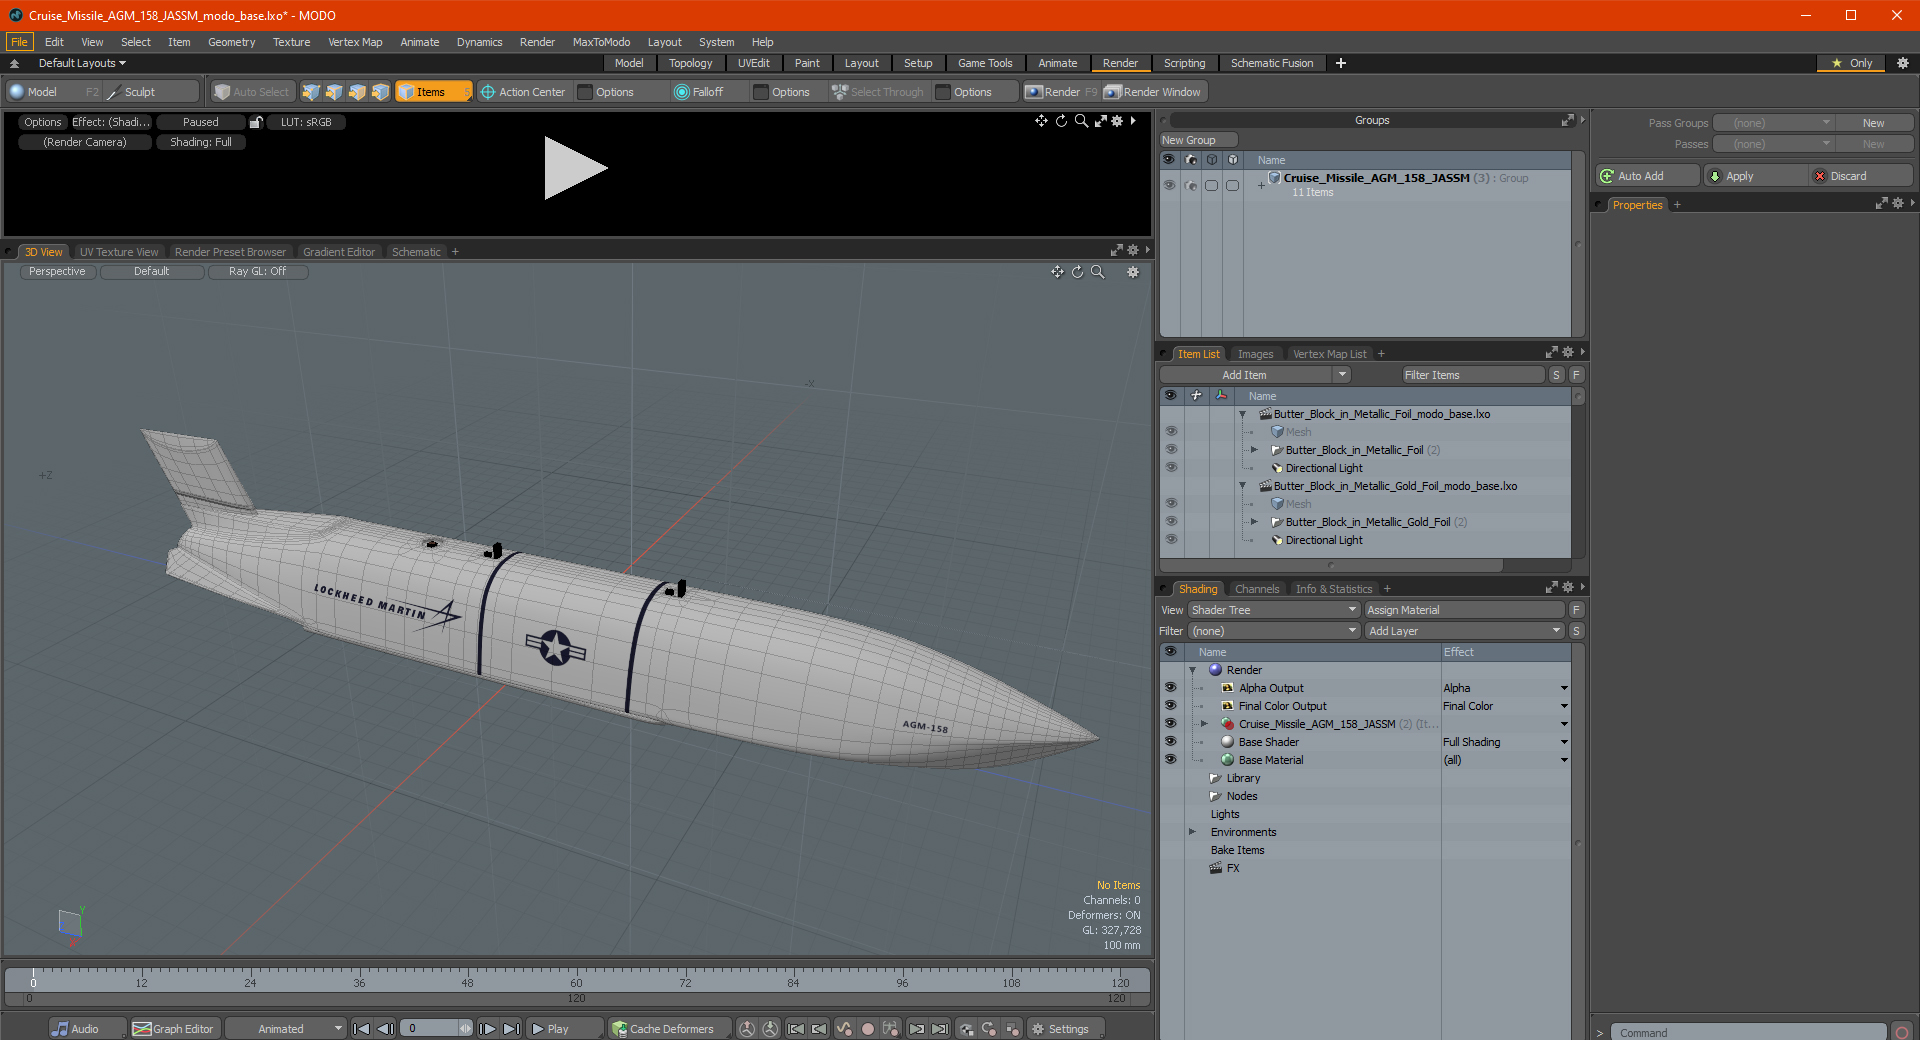Open Render Window
The height and width of the screenshot is (1040, 1920).
tap(1153, 92)
